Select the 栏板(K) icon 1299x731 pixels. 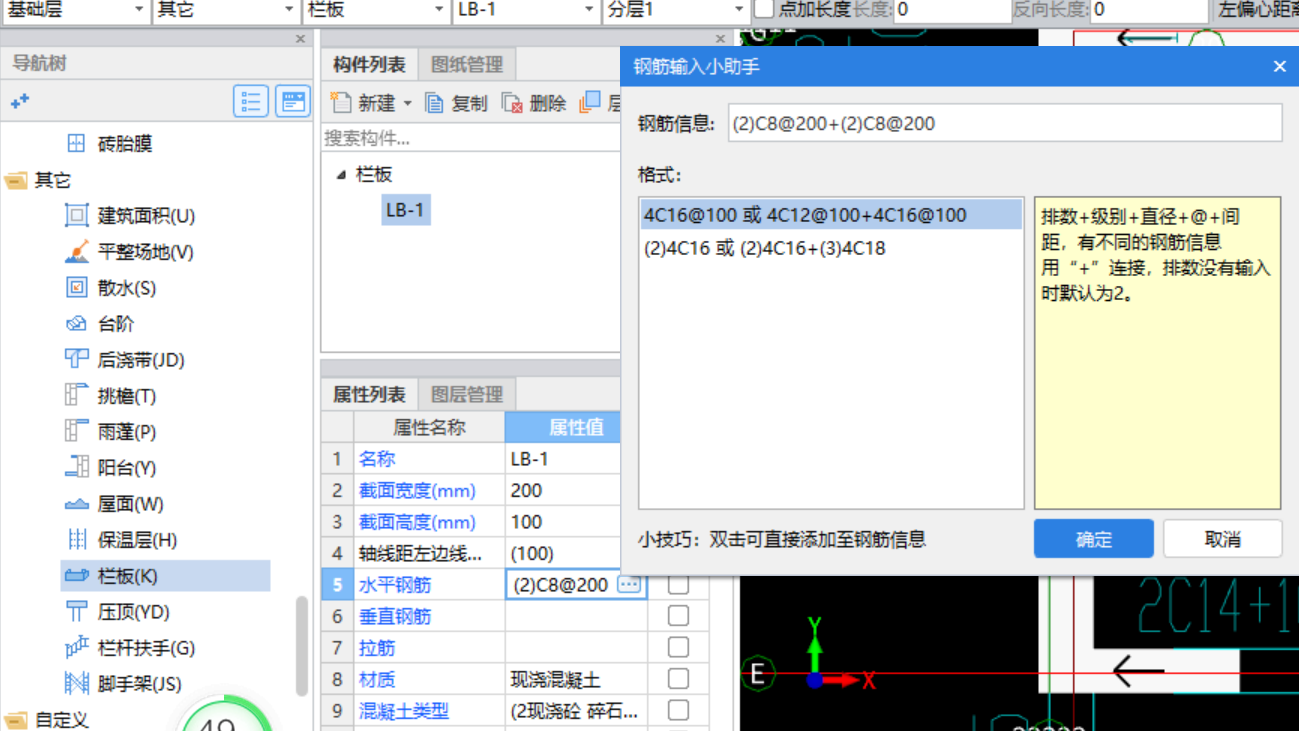pos(76,576)
